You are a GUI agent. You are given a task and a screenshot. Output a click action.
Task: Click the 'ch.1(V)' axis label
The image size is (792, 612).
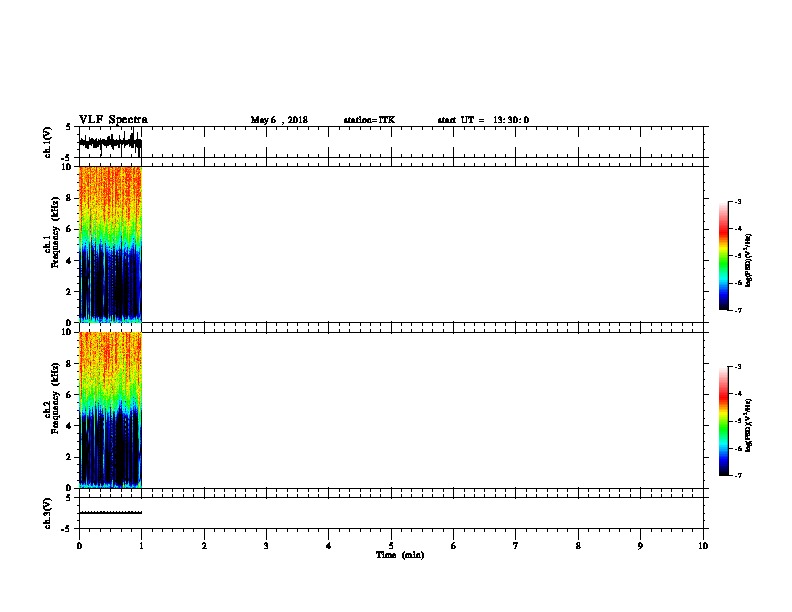pyautogui.click(x=47, y=142)
